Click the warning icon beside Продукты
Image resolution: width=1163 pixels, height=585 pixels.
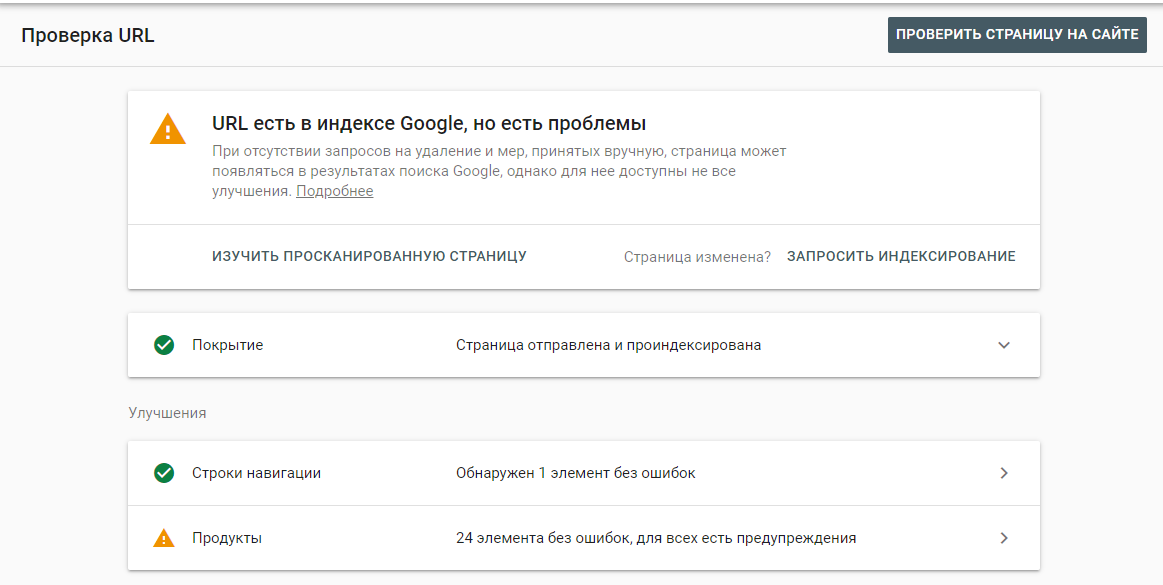coord(164,538)
